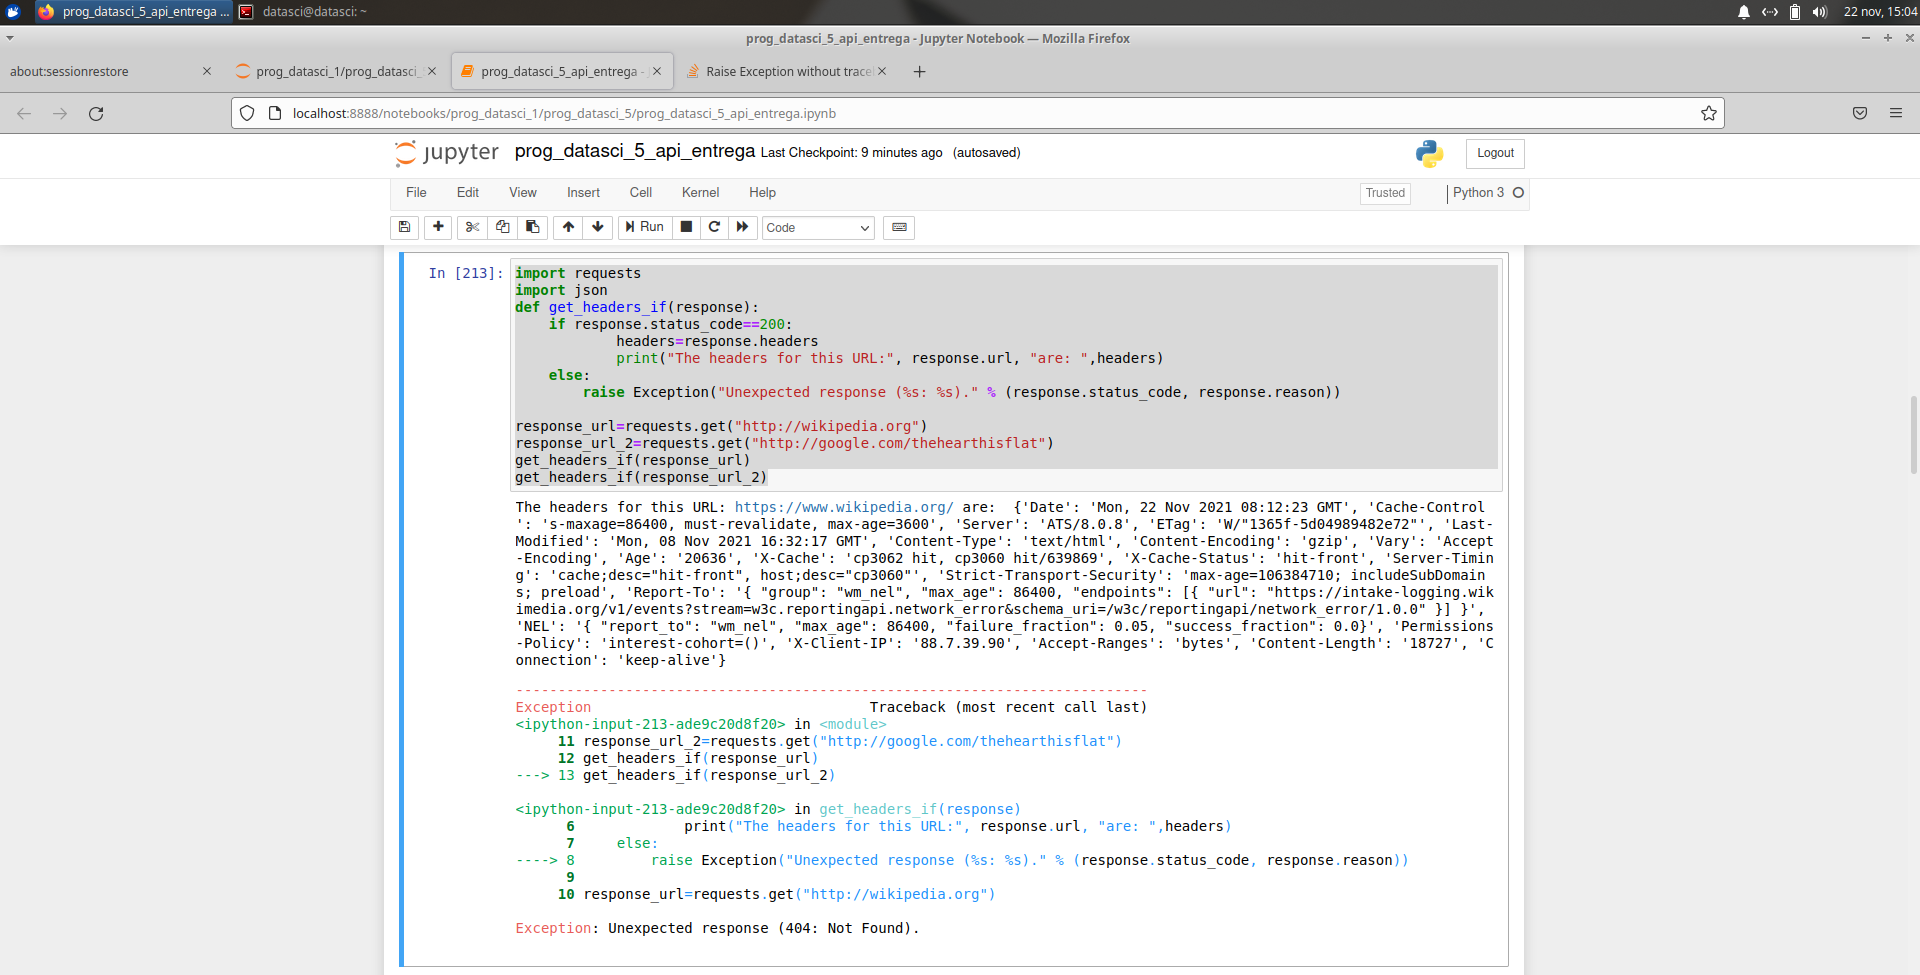Open the View menu

coord(523,193)
